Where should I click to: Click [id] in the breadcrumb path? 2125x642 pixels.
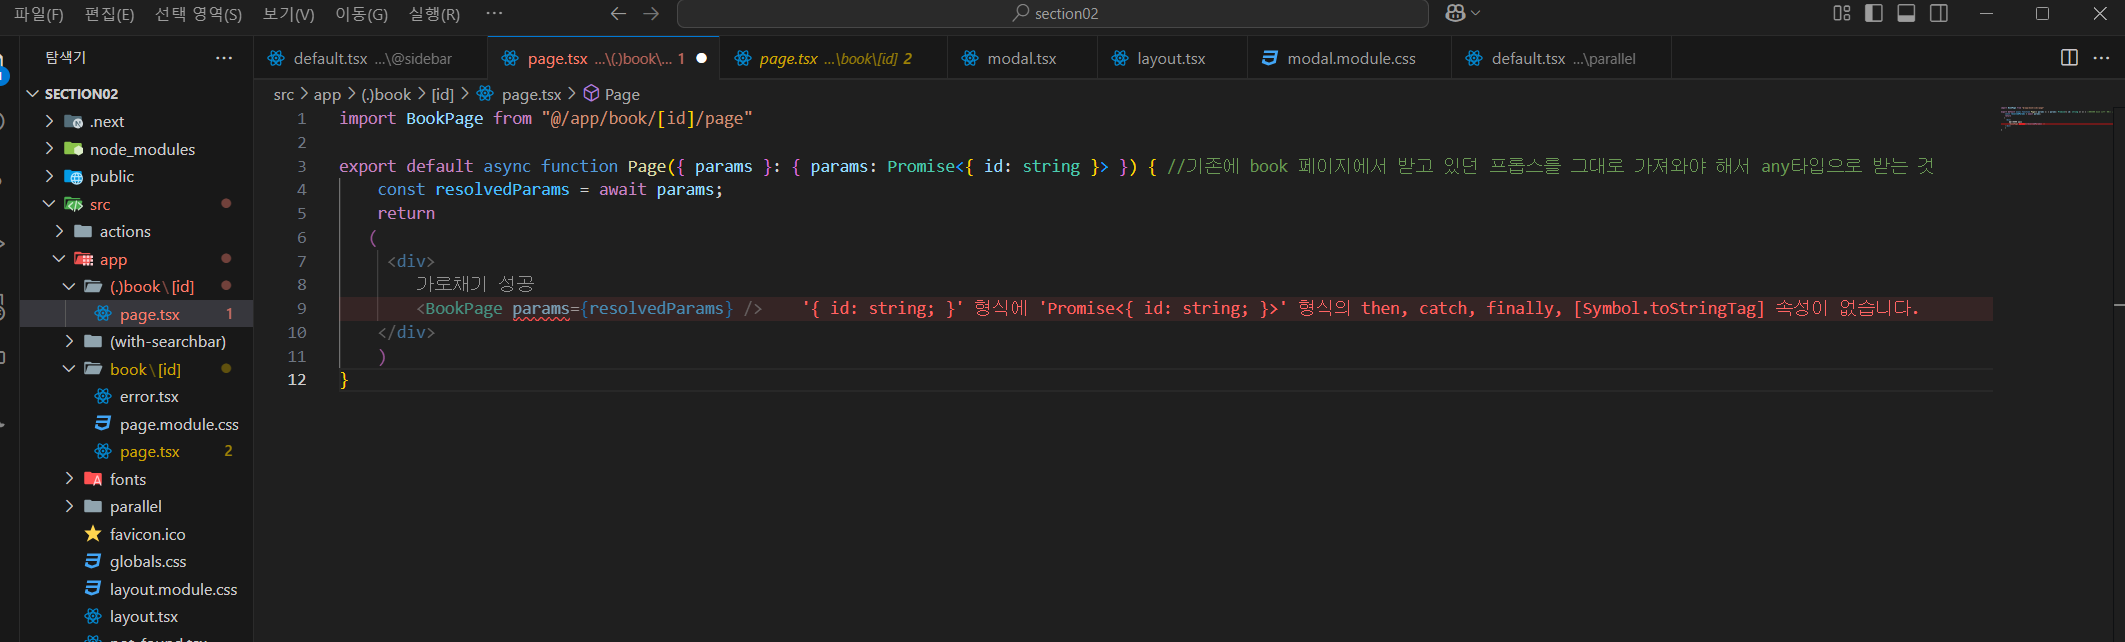pos(442,94)
